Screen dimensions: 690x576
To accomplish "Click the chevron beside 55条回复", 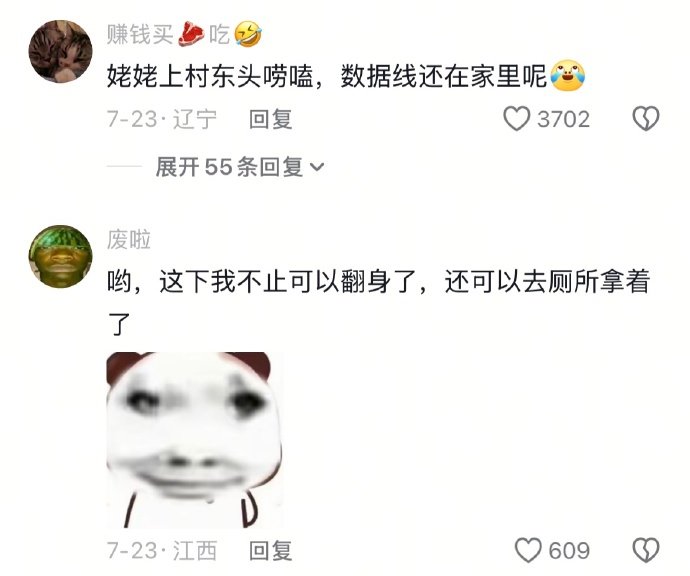I will [317, 168].
